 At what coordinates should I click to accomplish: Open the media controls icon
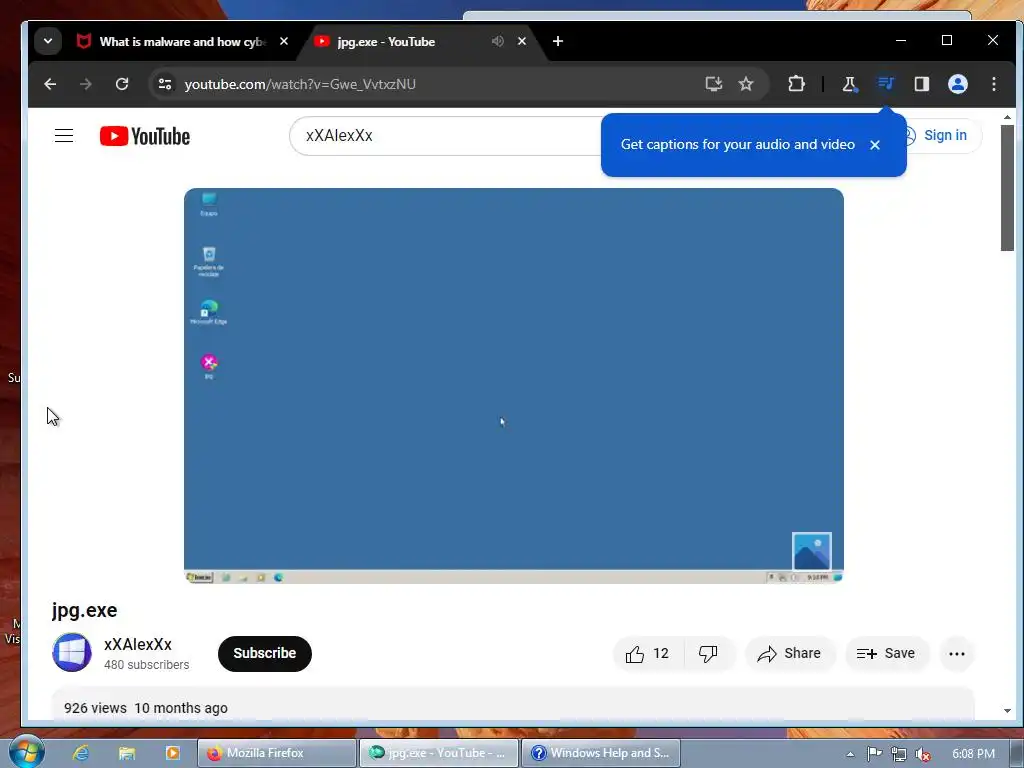(886, 84)
